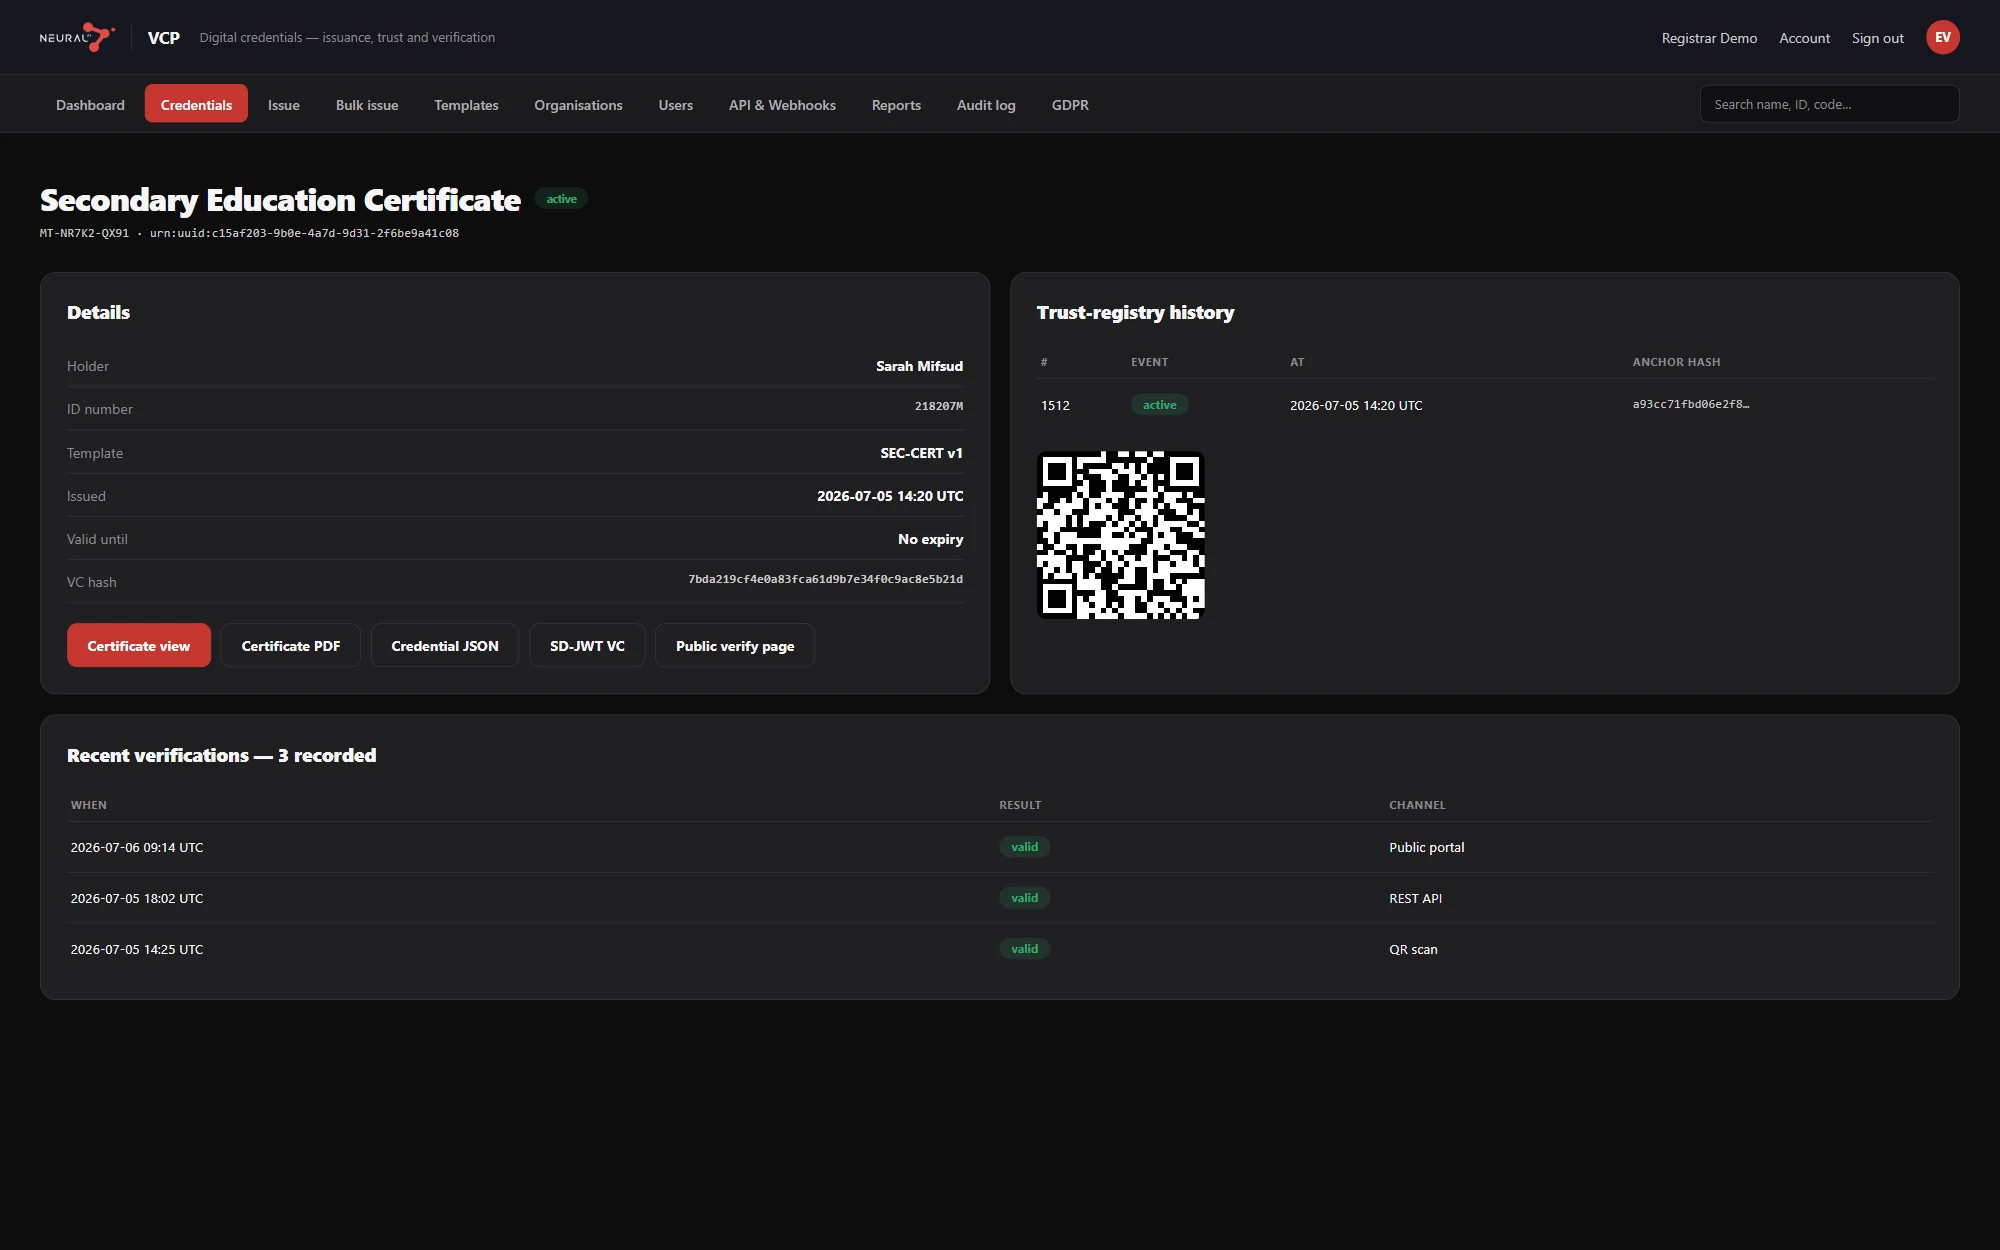Click the QR scan channel cell
The height and width of the screenshot is (1250, 2000).
pyautogui.click(x=1413, y=949)
